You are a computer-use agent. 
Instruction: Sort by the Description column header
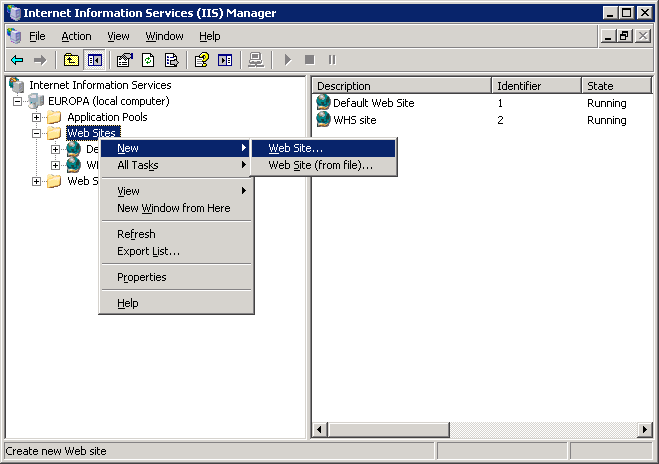401,86
